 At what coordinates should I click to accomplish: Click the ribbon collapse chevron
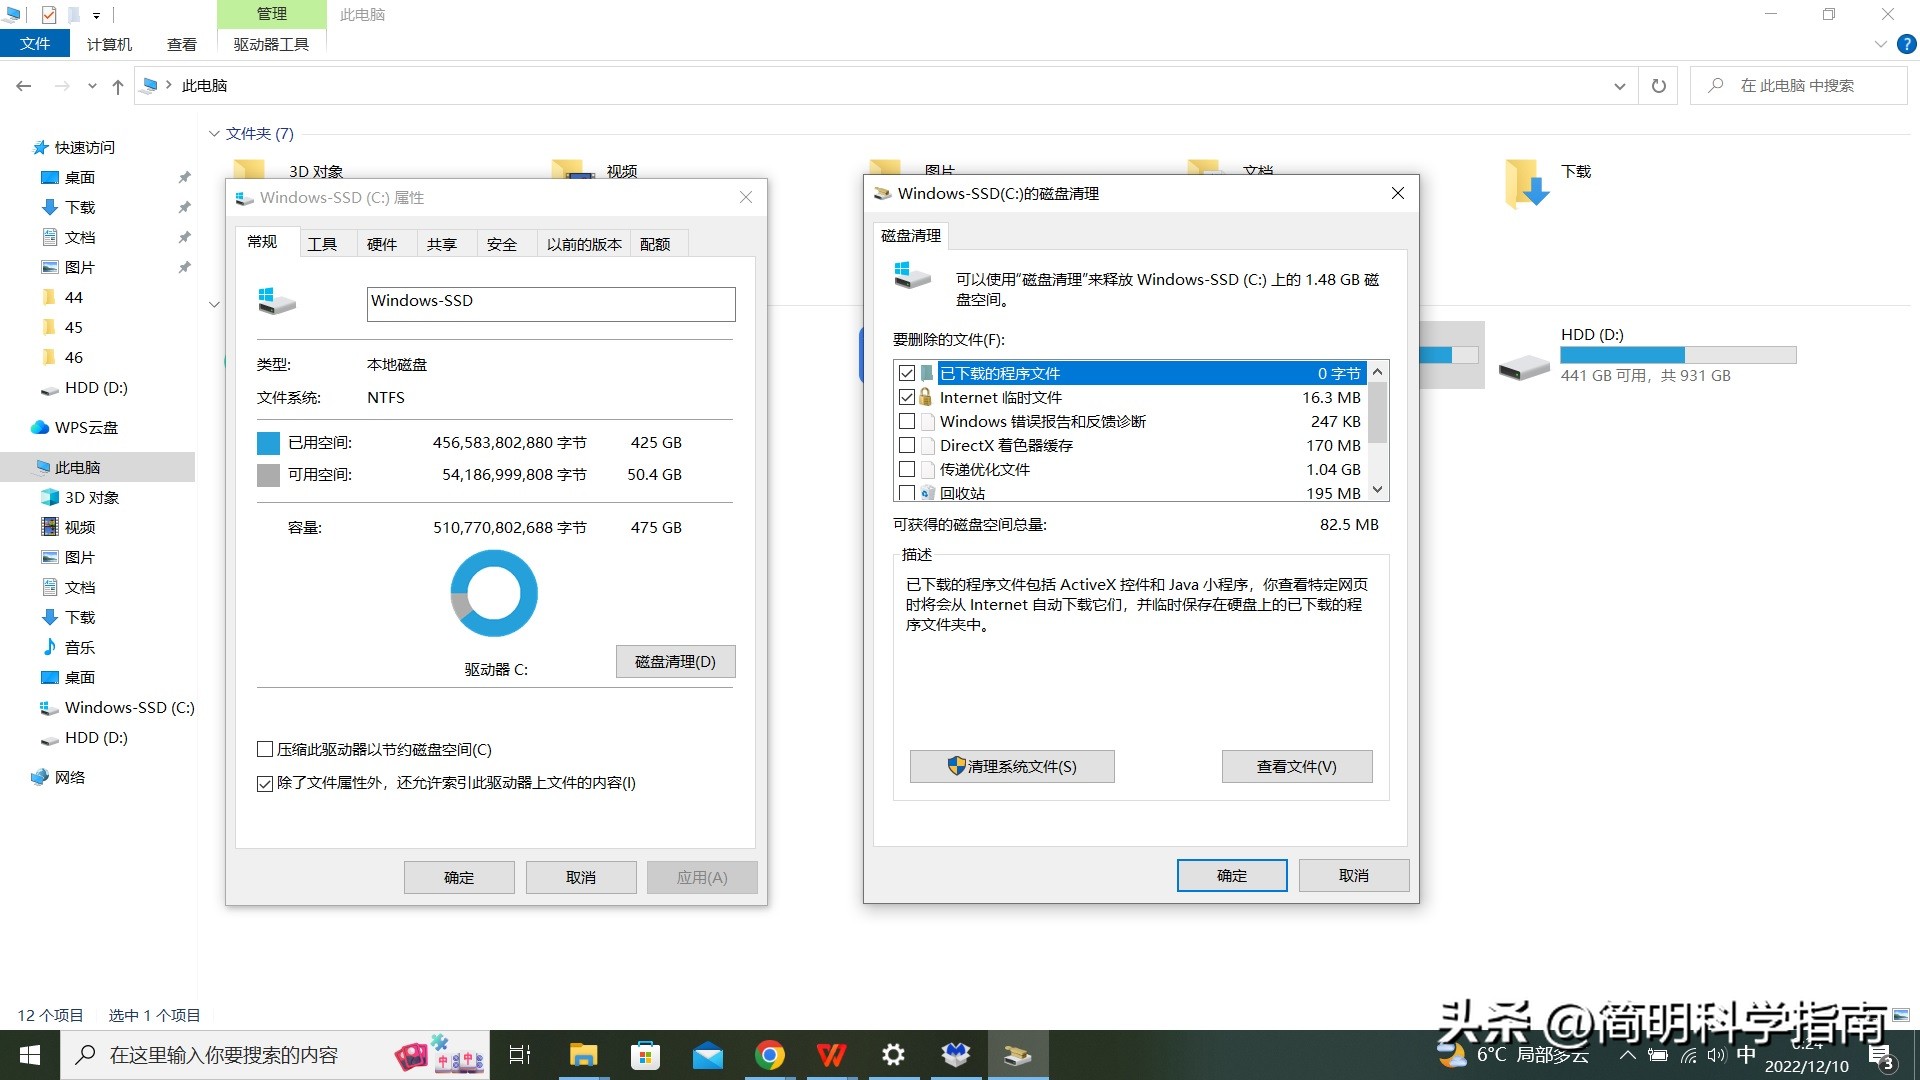(1878, 44)
